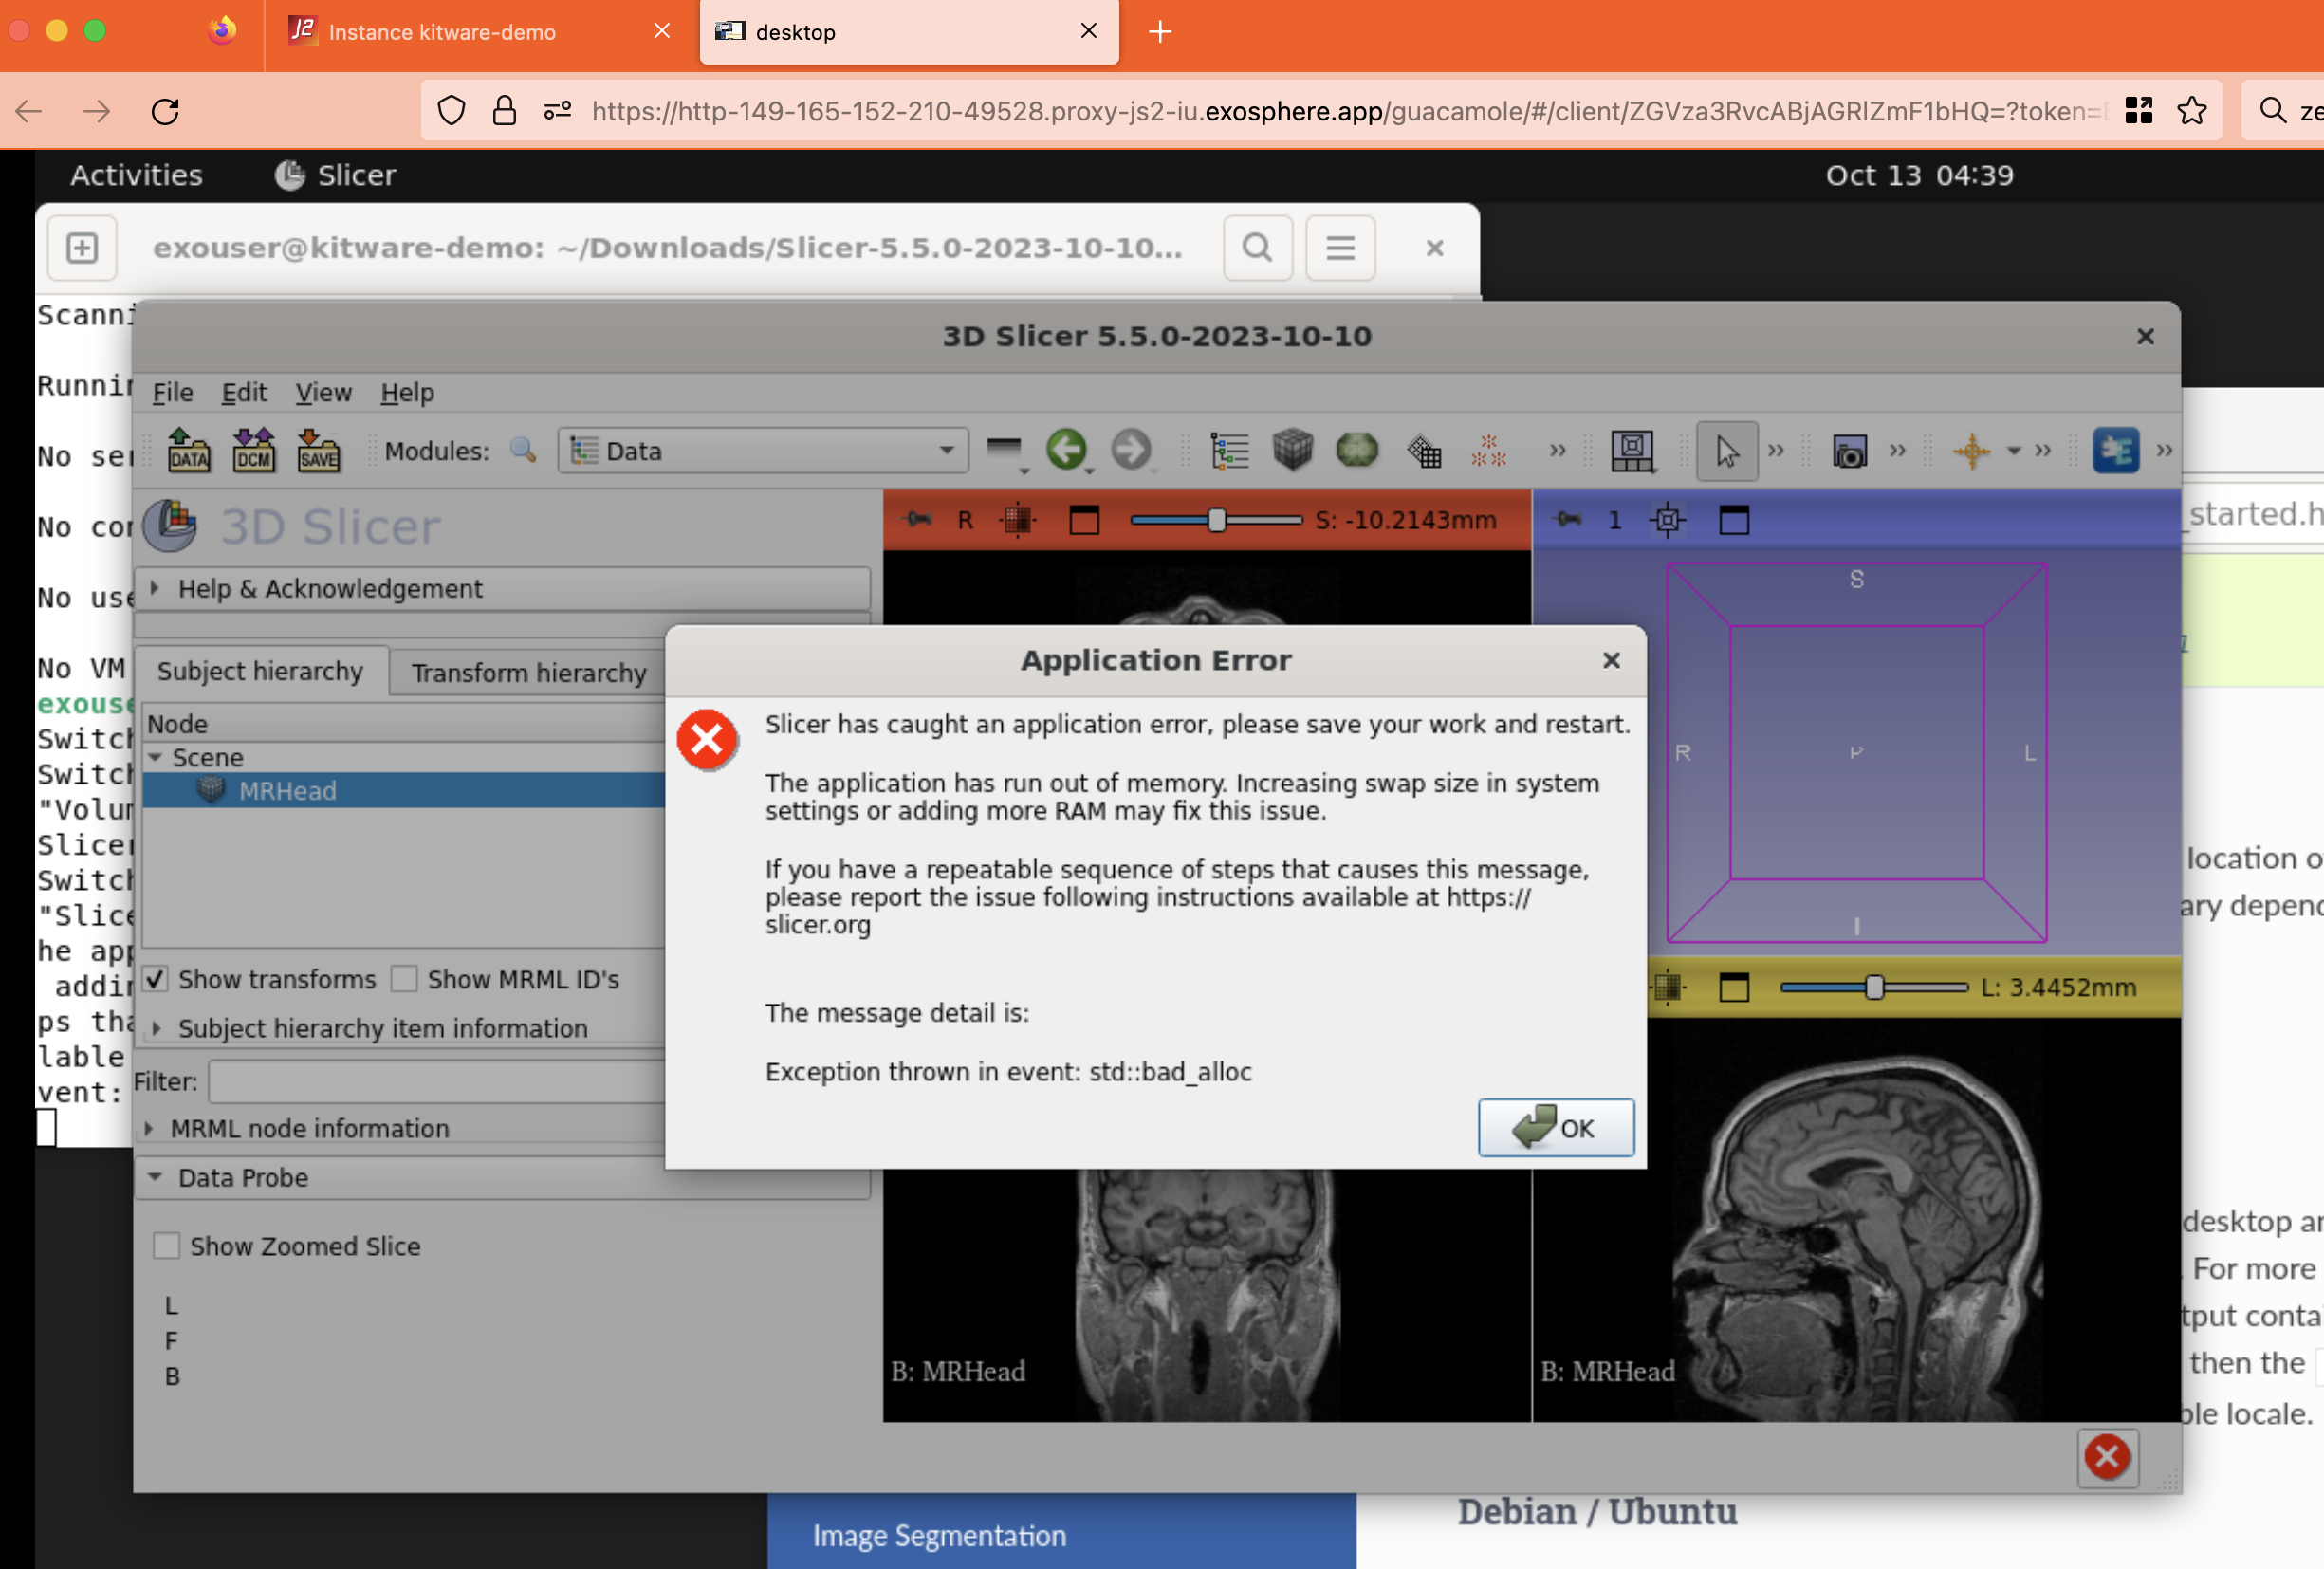Click the Save data icon
Viewport: 2324px width, 1569px height.
coord(318,450)
